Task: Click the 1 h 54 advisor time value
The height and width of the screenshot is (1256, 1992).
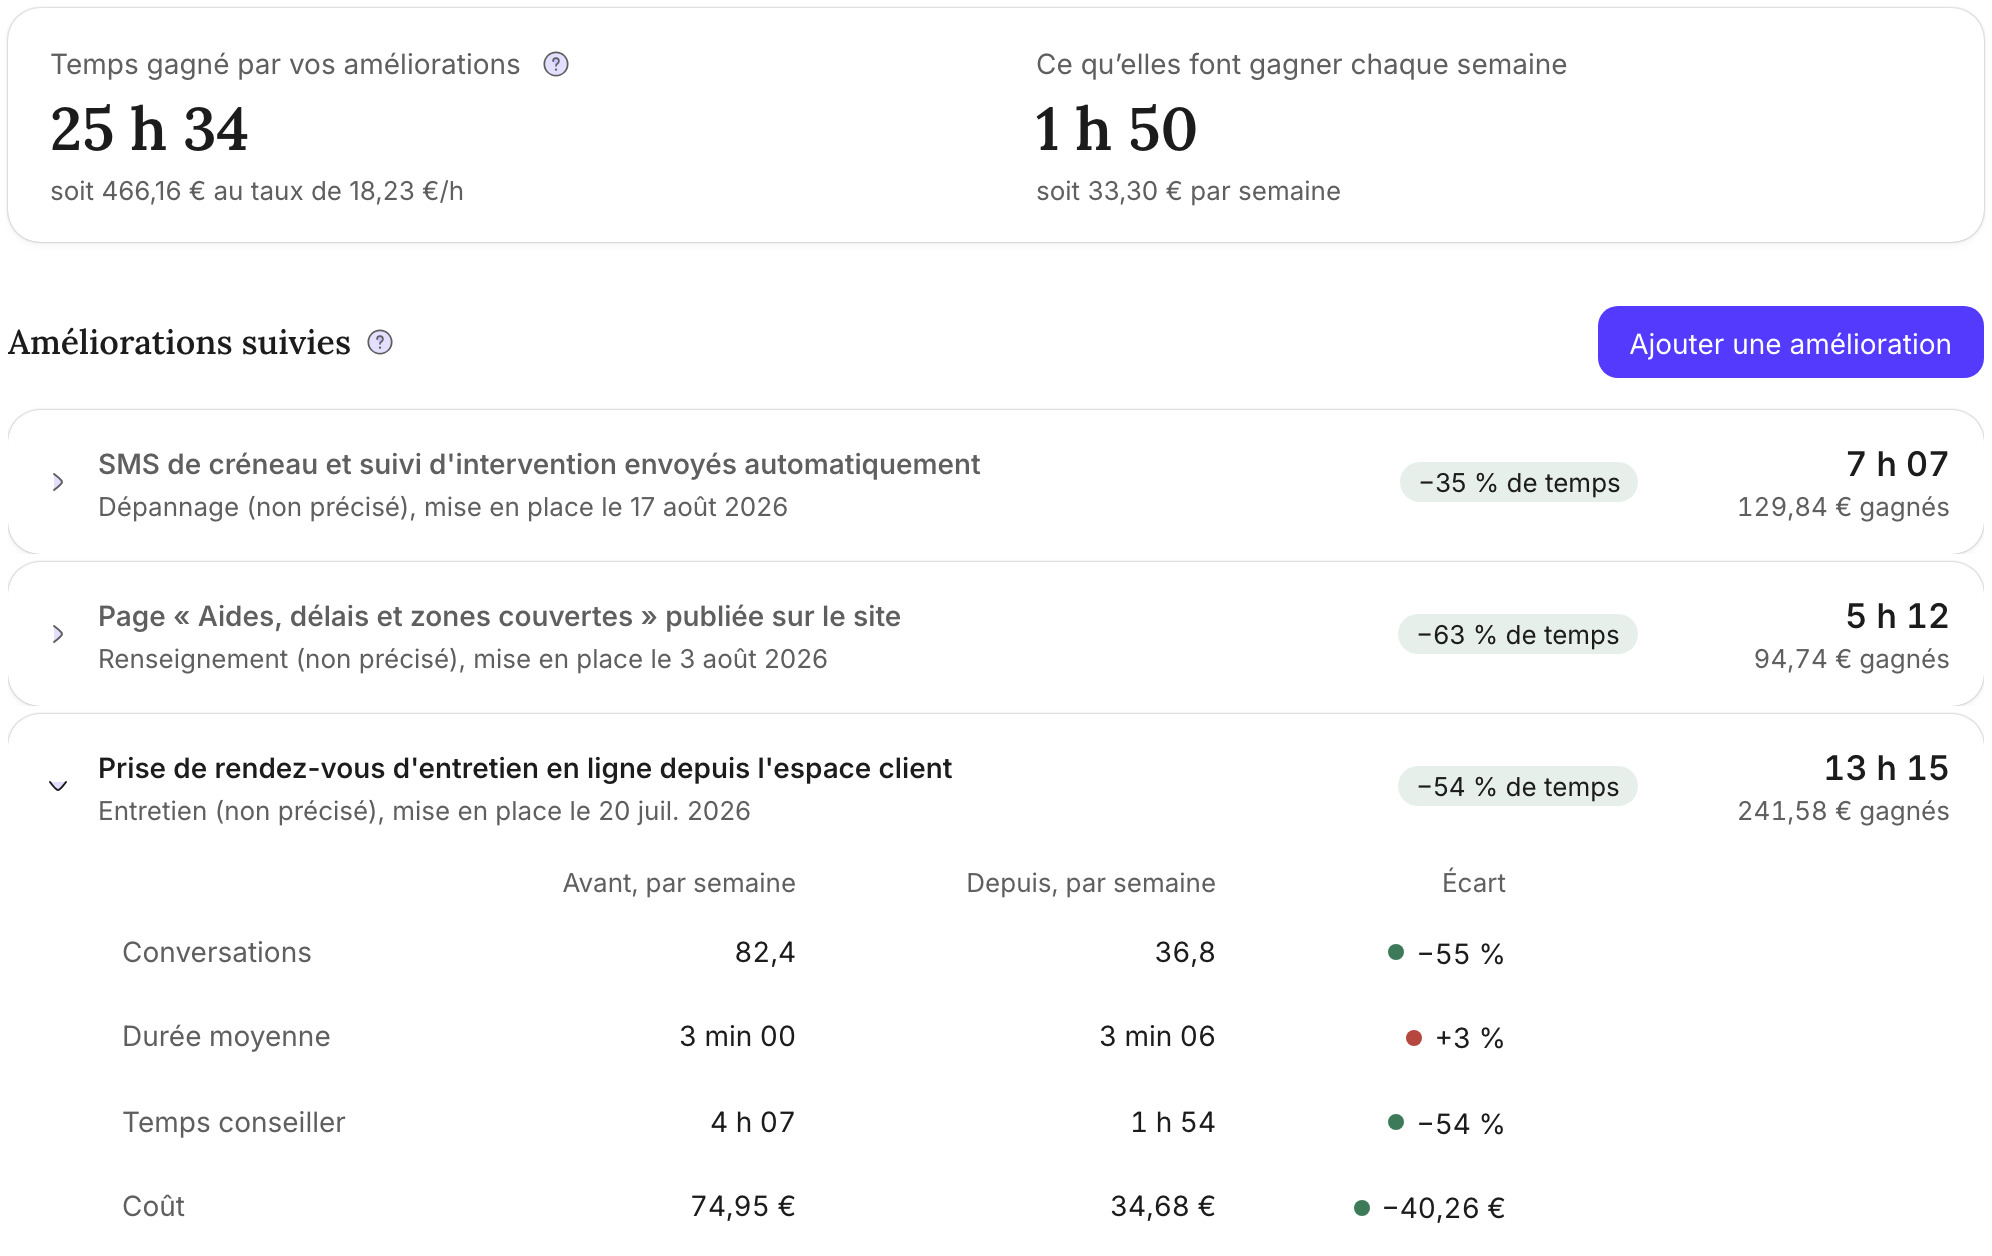Action: pyautogui.click(x=1173, y=1122)
